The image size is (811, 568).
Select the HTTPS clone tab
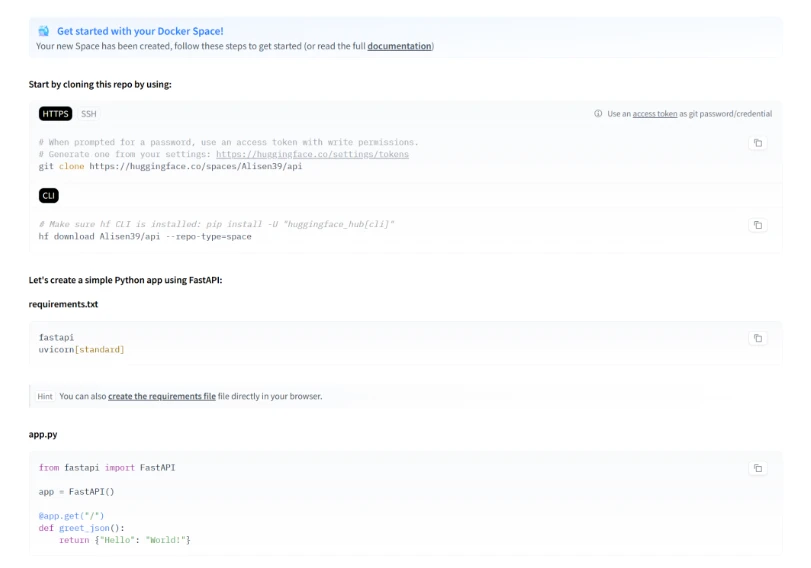pyautogui.click(x=55, y=114)
